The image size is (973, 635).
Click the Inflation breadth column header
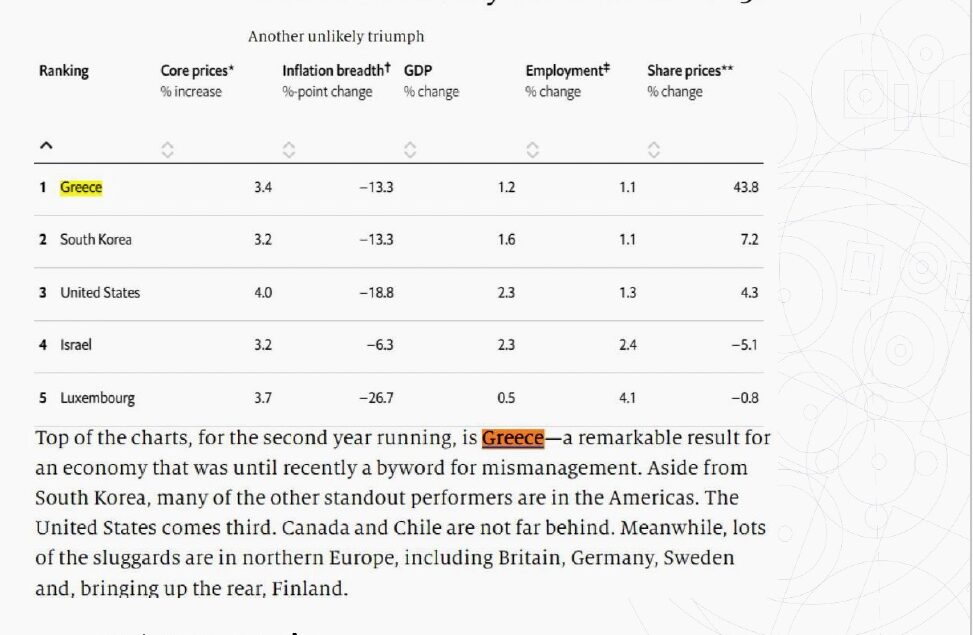coord(335,71)
